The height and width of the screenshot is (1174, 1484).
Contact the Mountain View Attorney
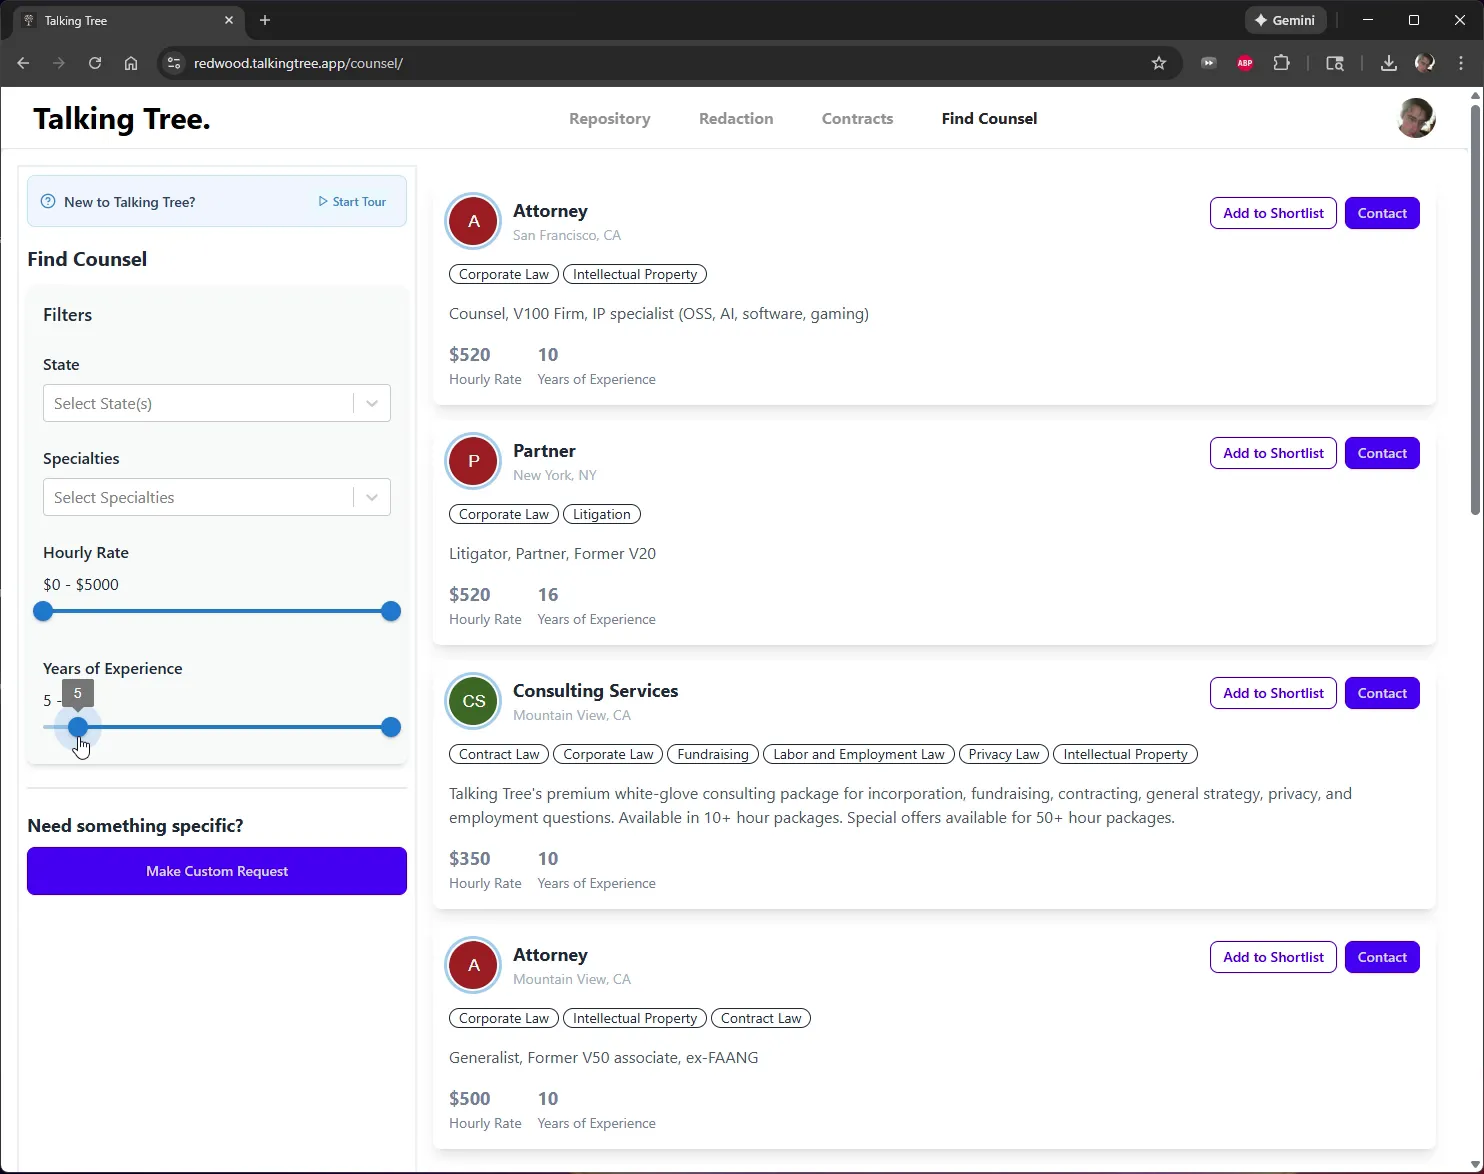coord(1382,957)
